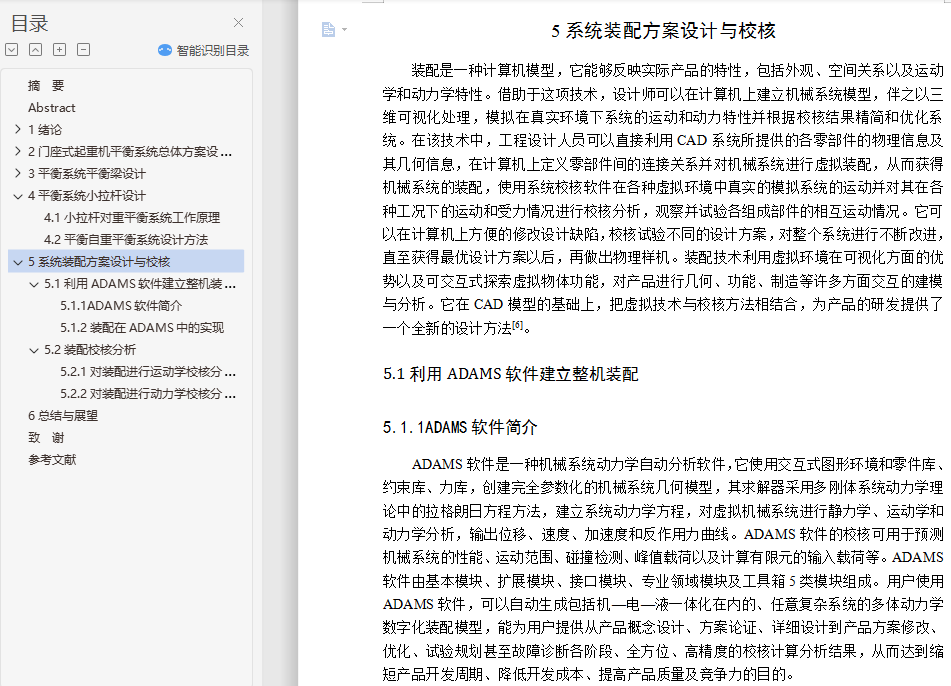Image resolution: width=951 pixels, height=686 pixels.
Task: Open 4.2 平衡自重平衡系统设计方法
Action: [x=126, y=240]
